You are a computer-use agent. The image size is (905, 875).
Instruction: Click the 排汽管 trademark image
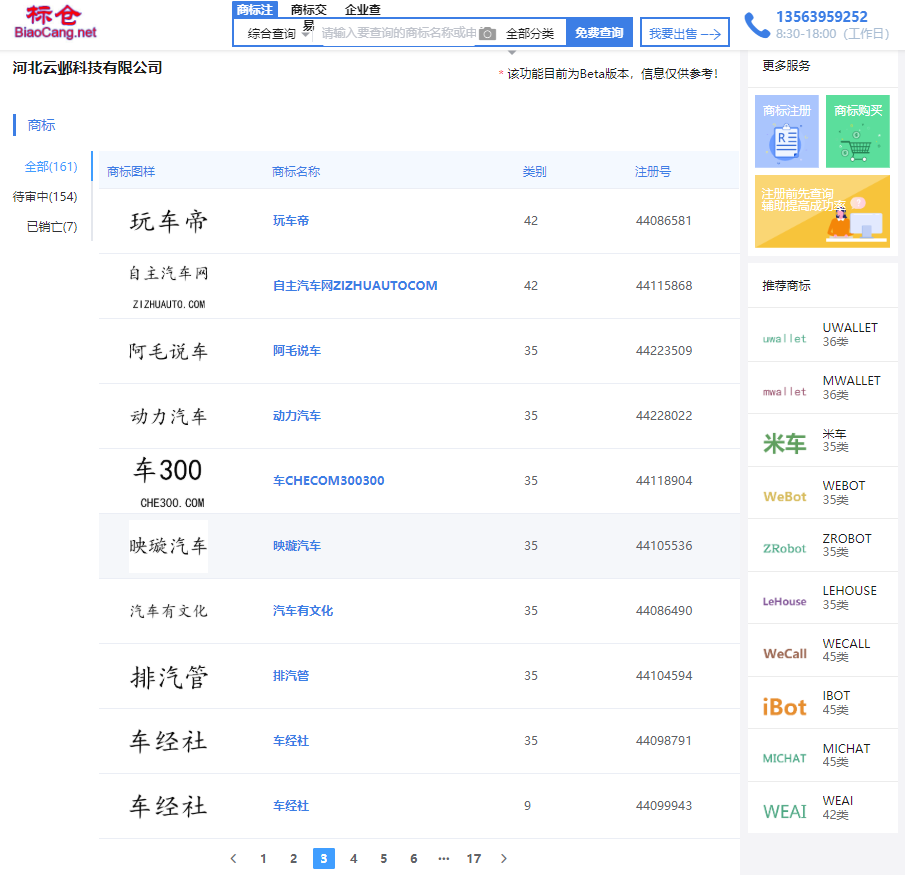coord(169,676)
